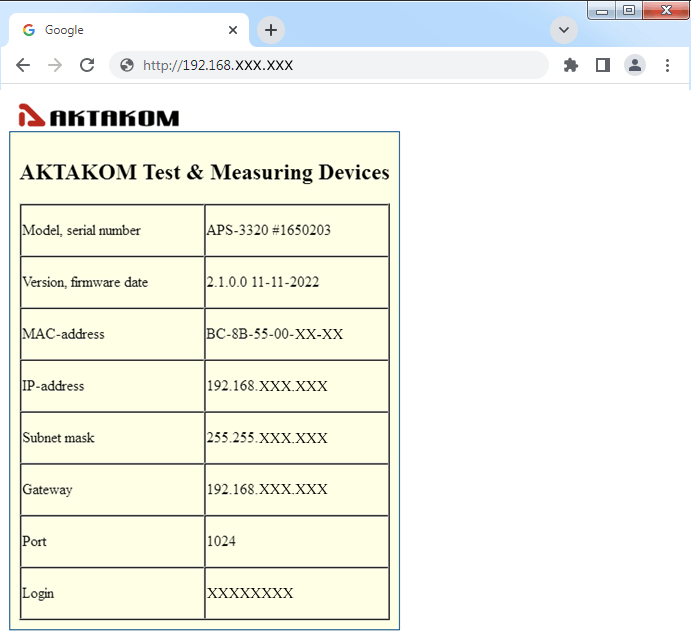Click the 'APS-3320 #1650203' value

pyautogui.click(x=269, y=230)
